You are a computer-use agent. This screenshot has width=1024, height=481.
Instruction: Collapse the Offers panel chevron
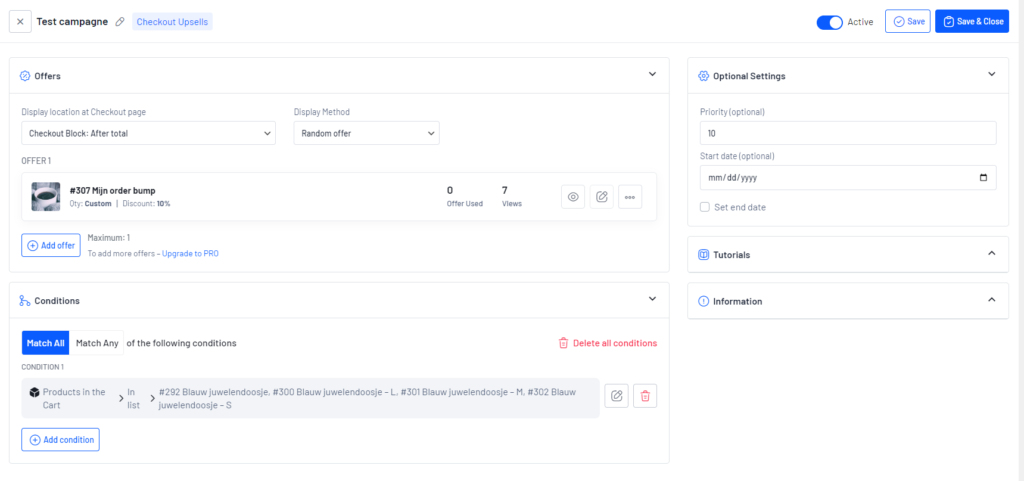click(652, 74)
